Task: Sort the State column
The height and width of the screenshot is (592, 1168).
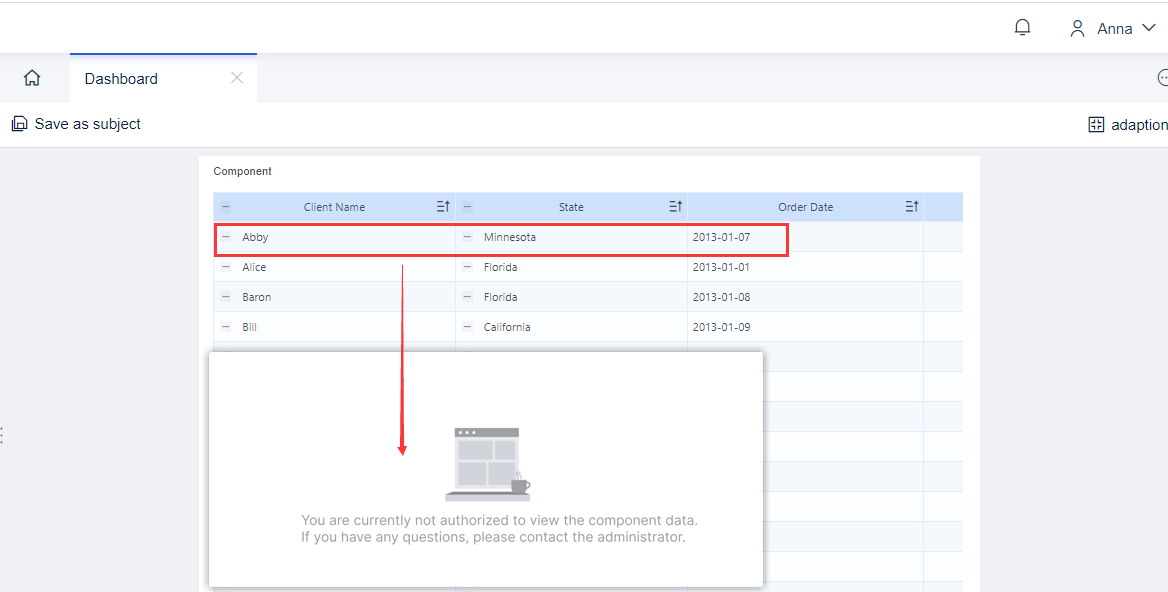Action: click(675, 206)
